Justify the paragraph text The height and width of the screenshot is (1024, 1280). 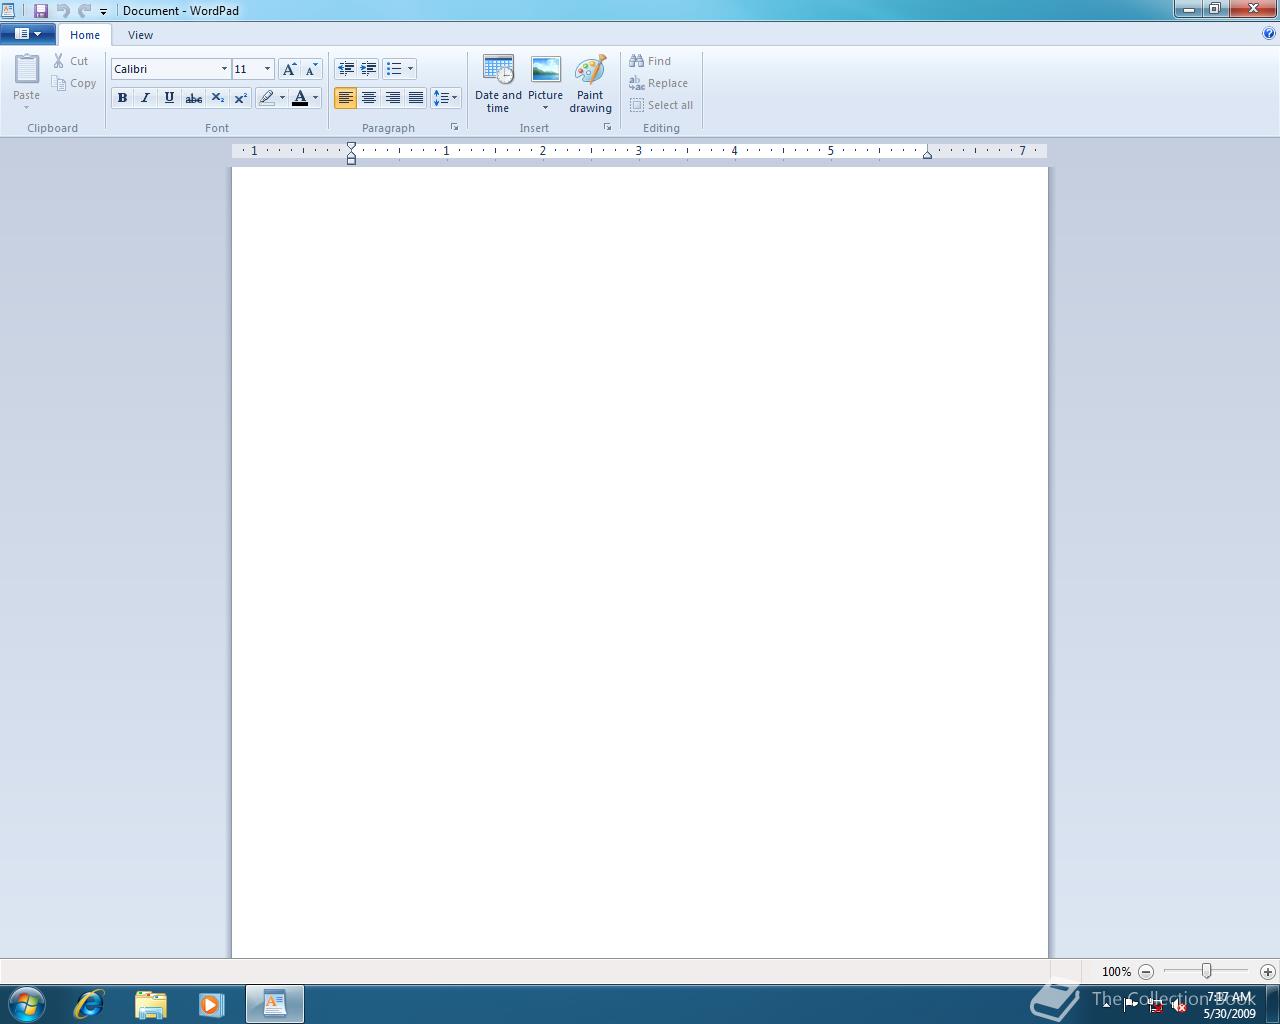[416, 97]
